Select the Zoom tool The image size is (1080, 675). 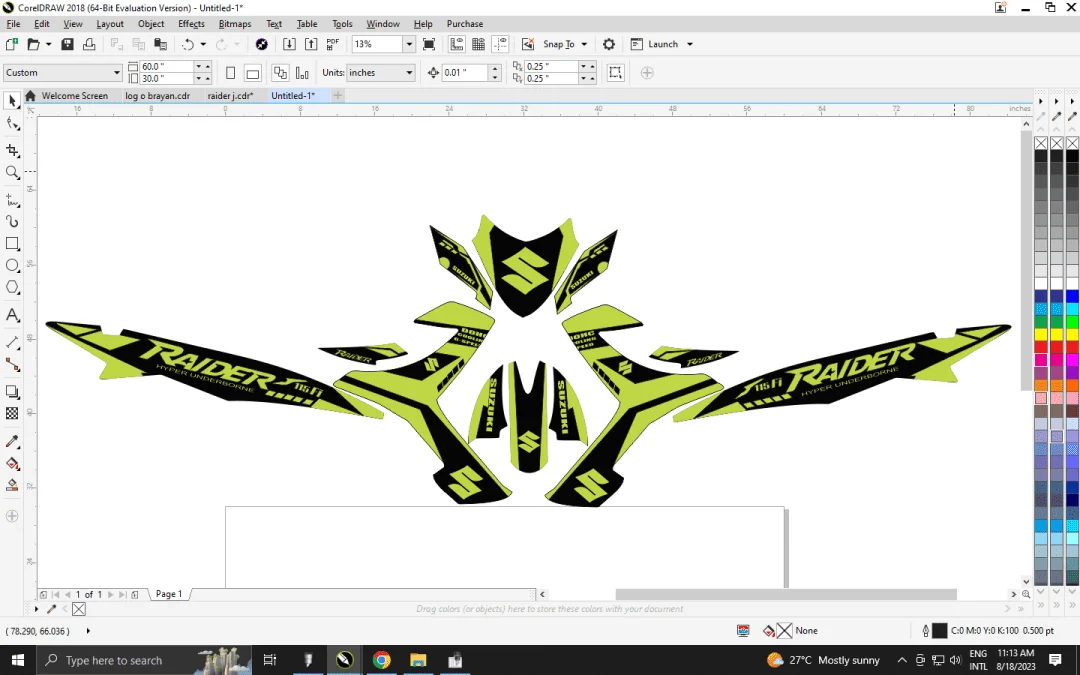click(x=12, y=172)
